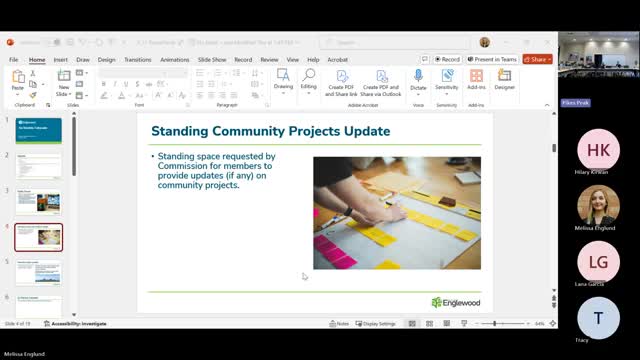Select slide 5 thumbnail
The height and width of the screenshot is (360, 640).
tap(39, 273)
